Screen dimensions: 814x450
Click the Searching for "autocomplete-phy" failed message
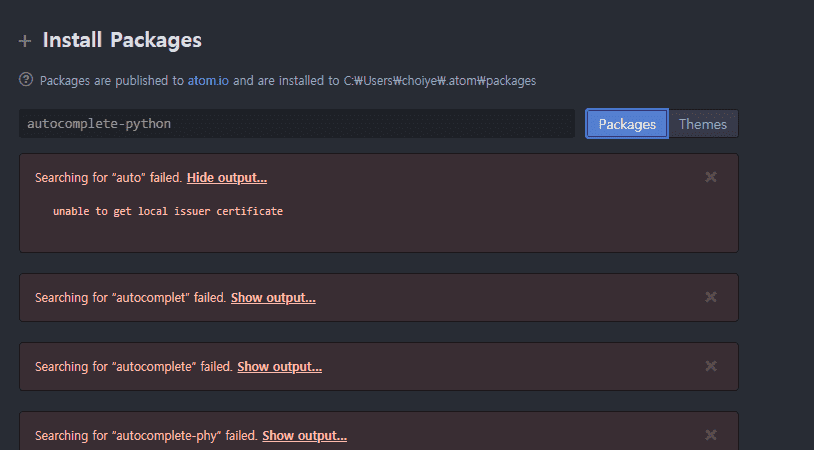pyautogui.click(x=146, y=436)
